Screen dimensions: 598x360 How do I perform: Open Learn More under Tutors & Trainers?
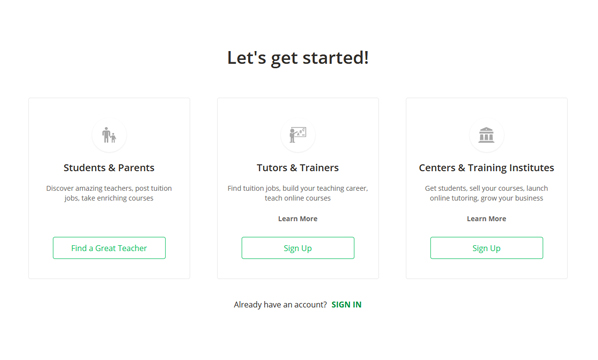click(x=298, y=219)
